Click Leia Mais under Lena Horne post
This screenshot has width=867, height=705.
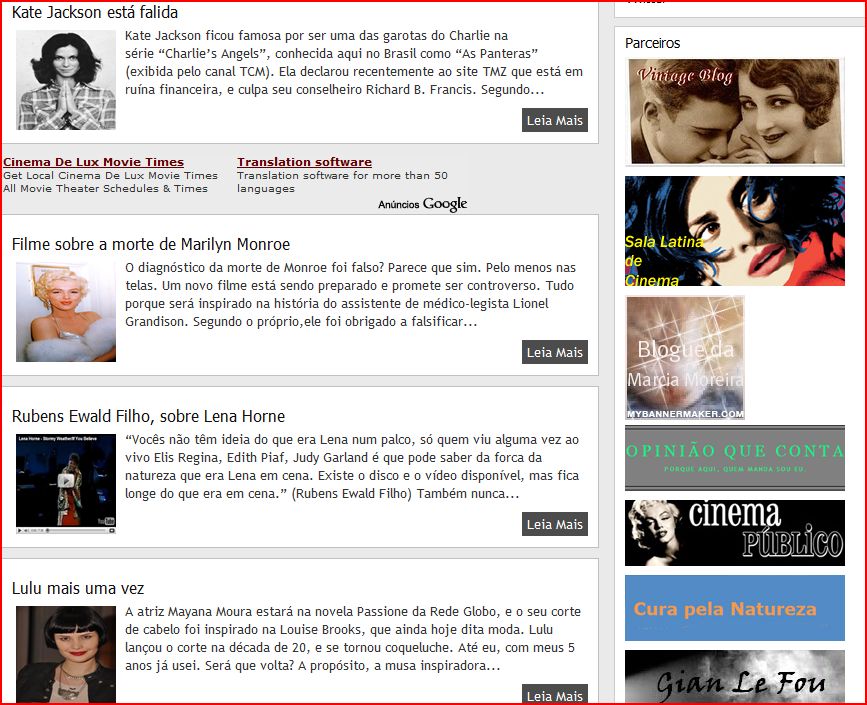(555, 524)
